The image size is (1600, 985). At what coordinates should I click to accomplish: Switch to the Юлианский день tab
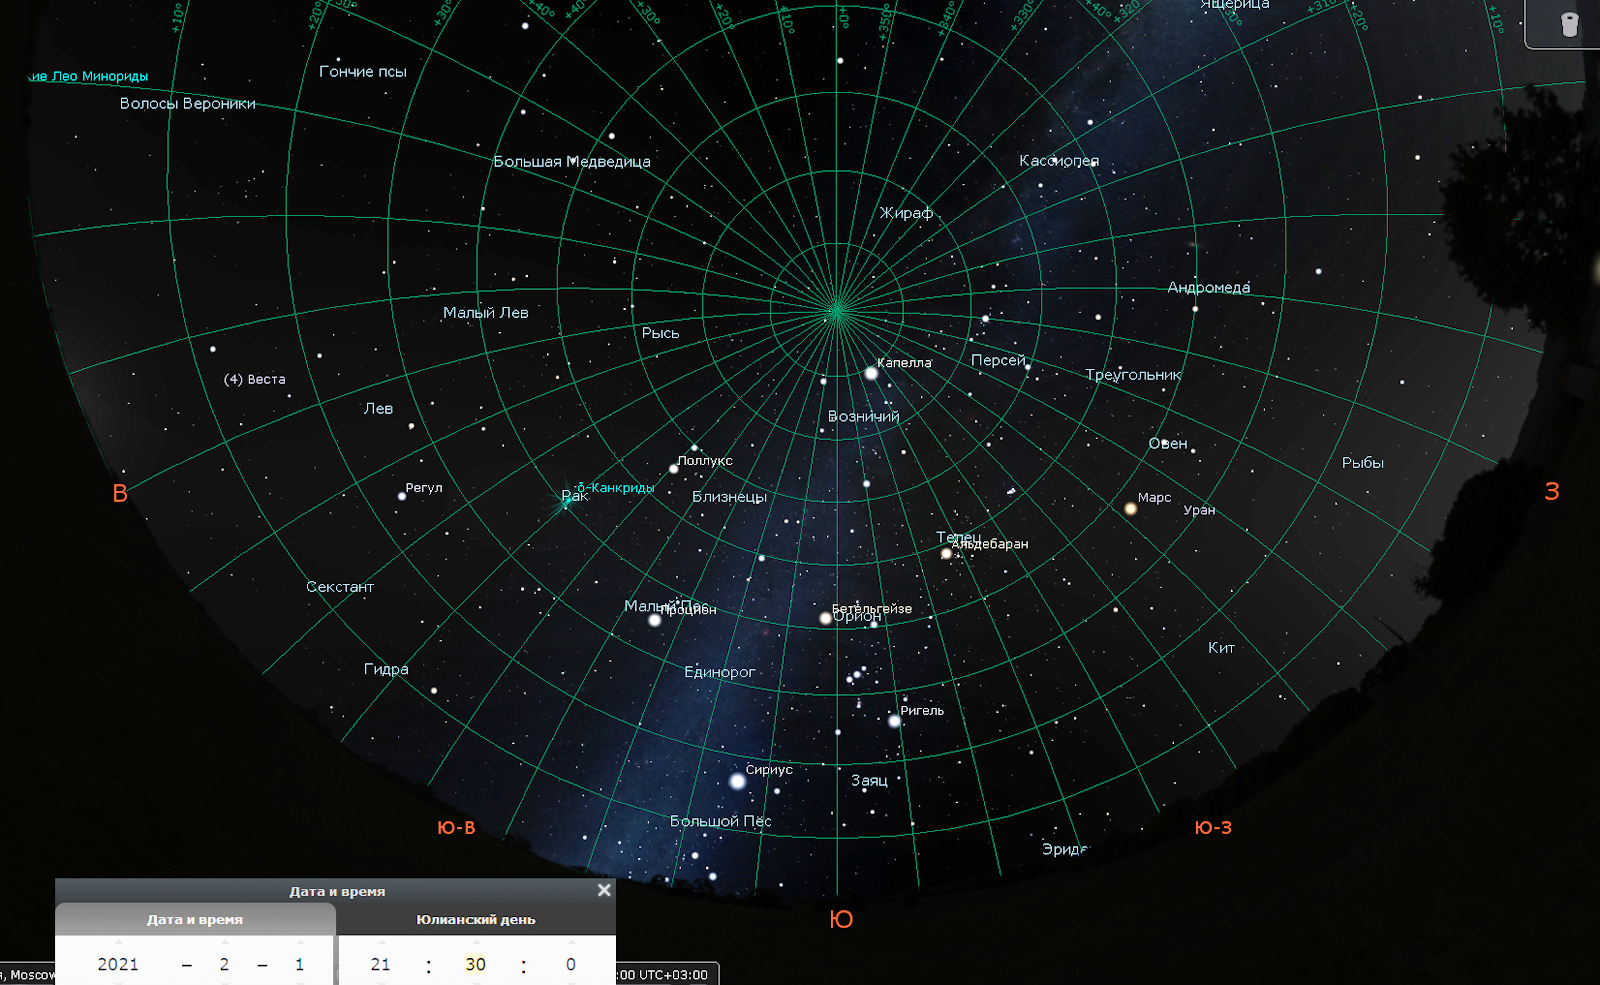pyautogui.click(x=476, y=920)
